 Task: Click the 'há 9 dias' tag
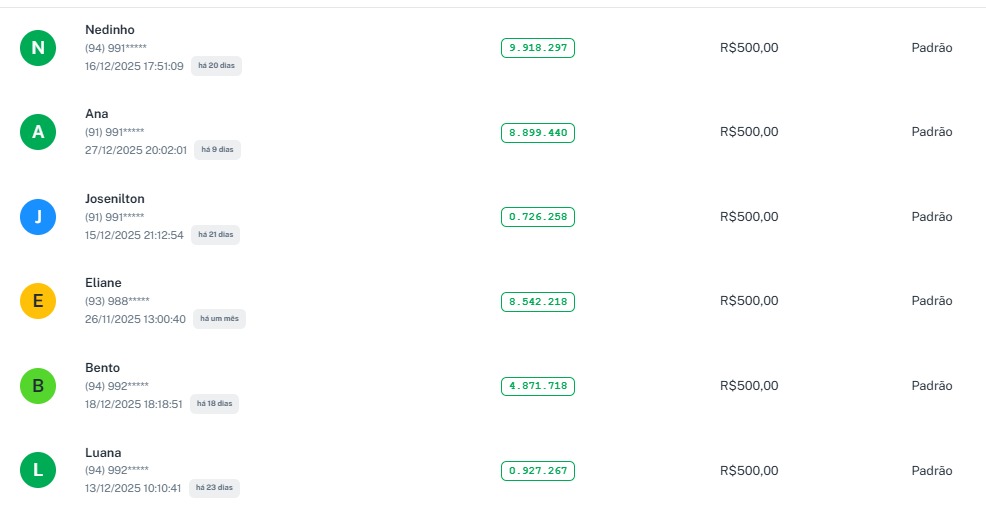pos(217,150)
